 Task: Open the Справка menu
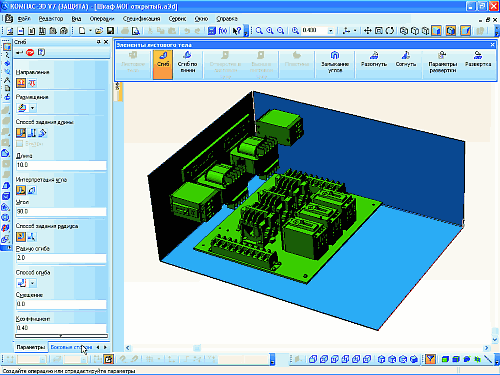(227, 19)
